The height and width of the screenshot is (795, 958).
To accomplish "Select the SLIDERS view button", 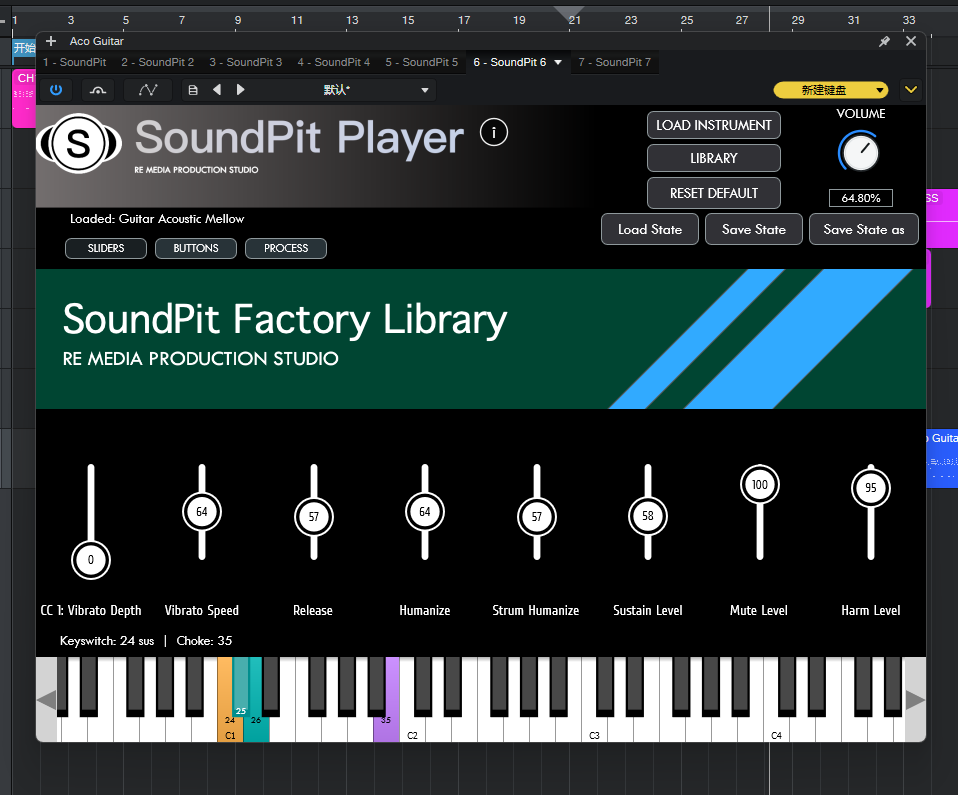I will pos(106,248).
